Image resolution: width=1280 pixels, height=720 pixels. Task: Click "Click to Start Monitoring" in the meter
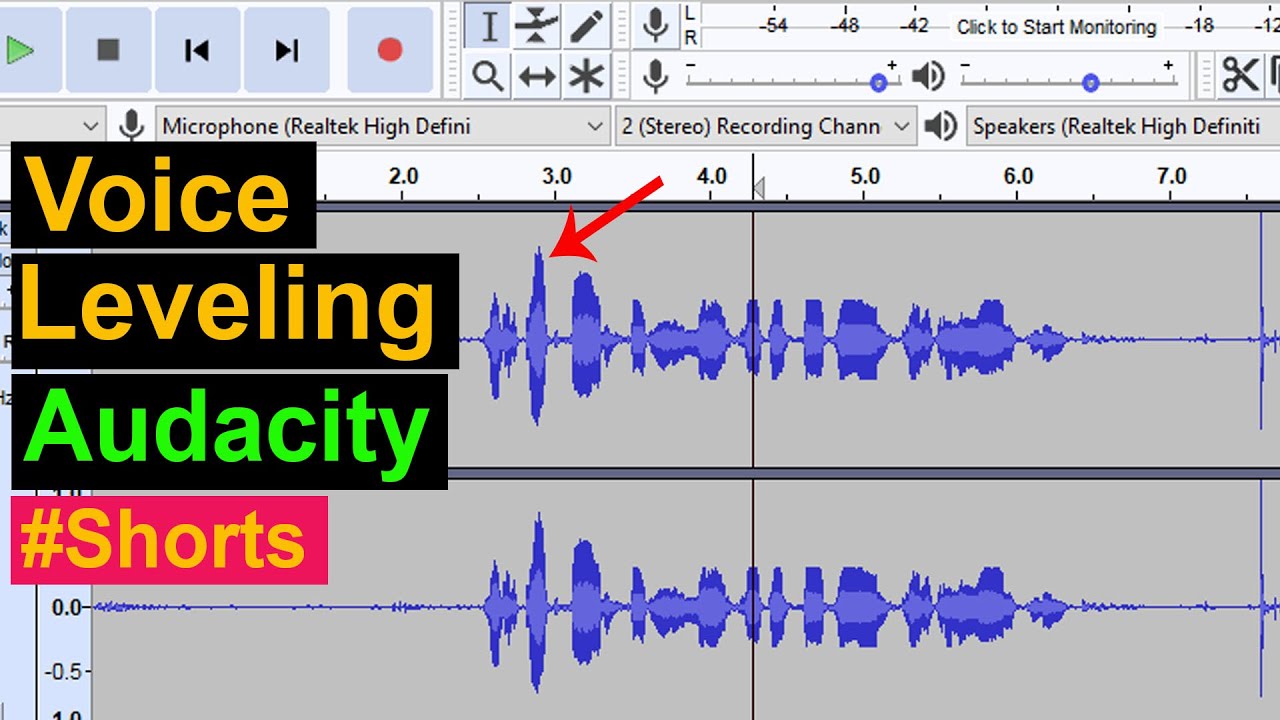[x=1056, y=27]
